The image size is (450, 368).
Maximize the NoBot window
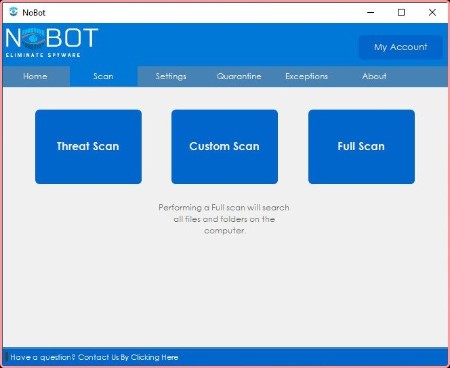pos(402,12)
